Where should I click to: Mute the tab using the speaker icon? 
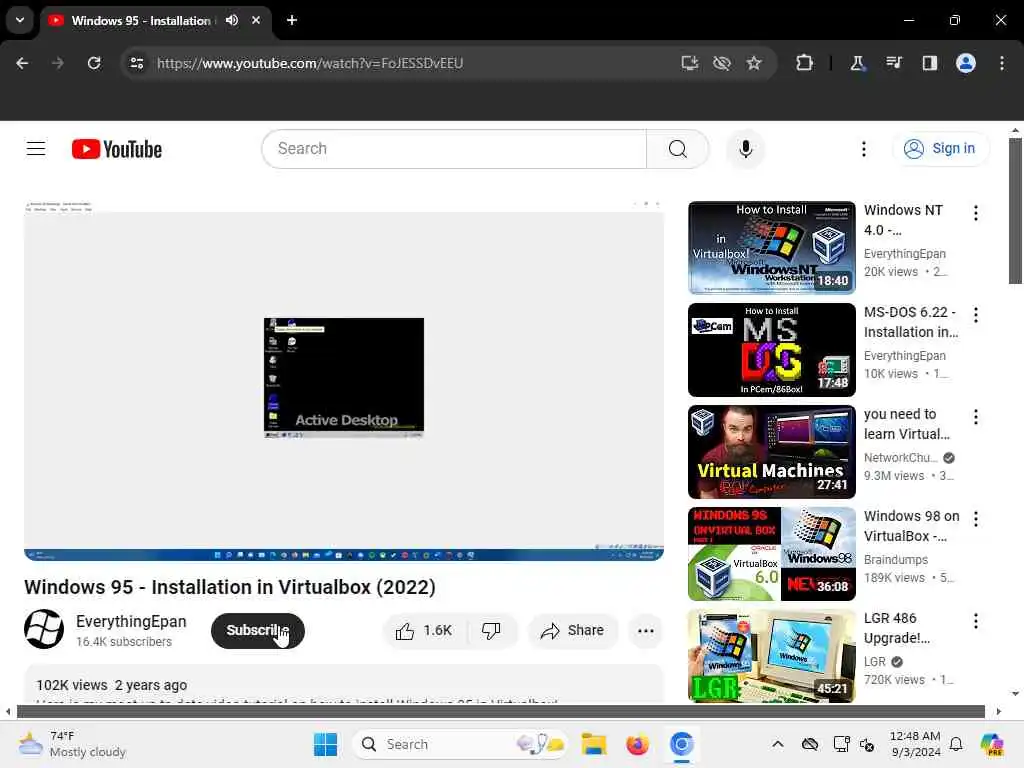tap(232, 20)
